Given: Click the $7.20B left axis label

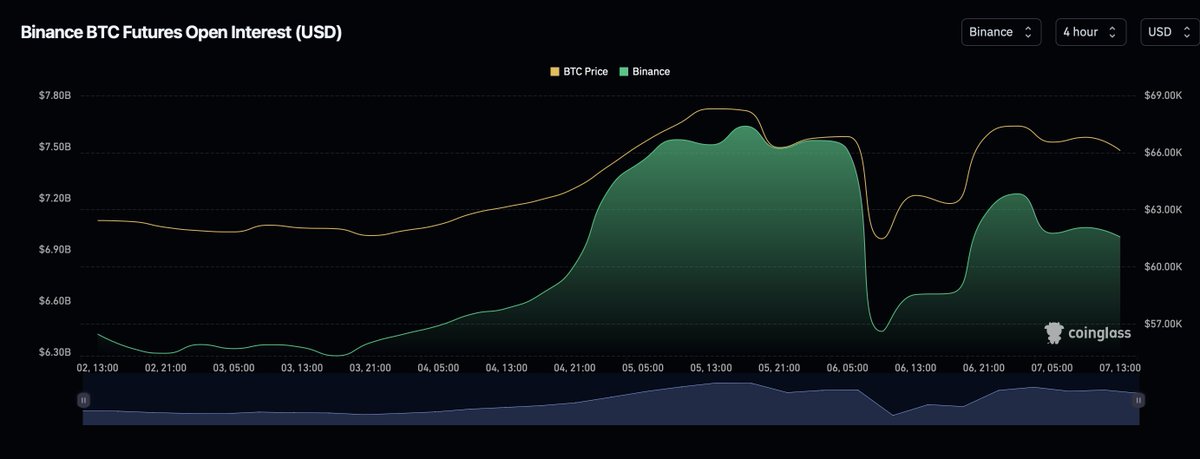Looking at the screenshot, I should click(x=54, y=199).
